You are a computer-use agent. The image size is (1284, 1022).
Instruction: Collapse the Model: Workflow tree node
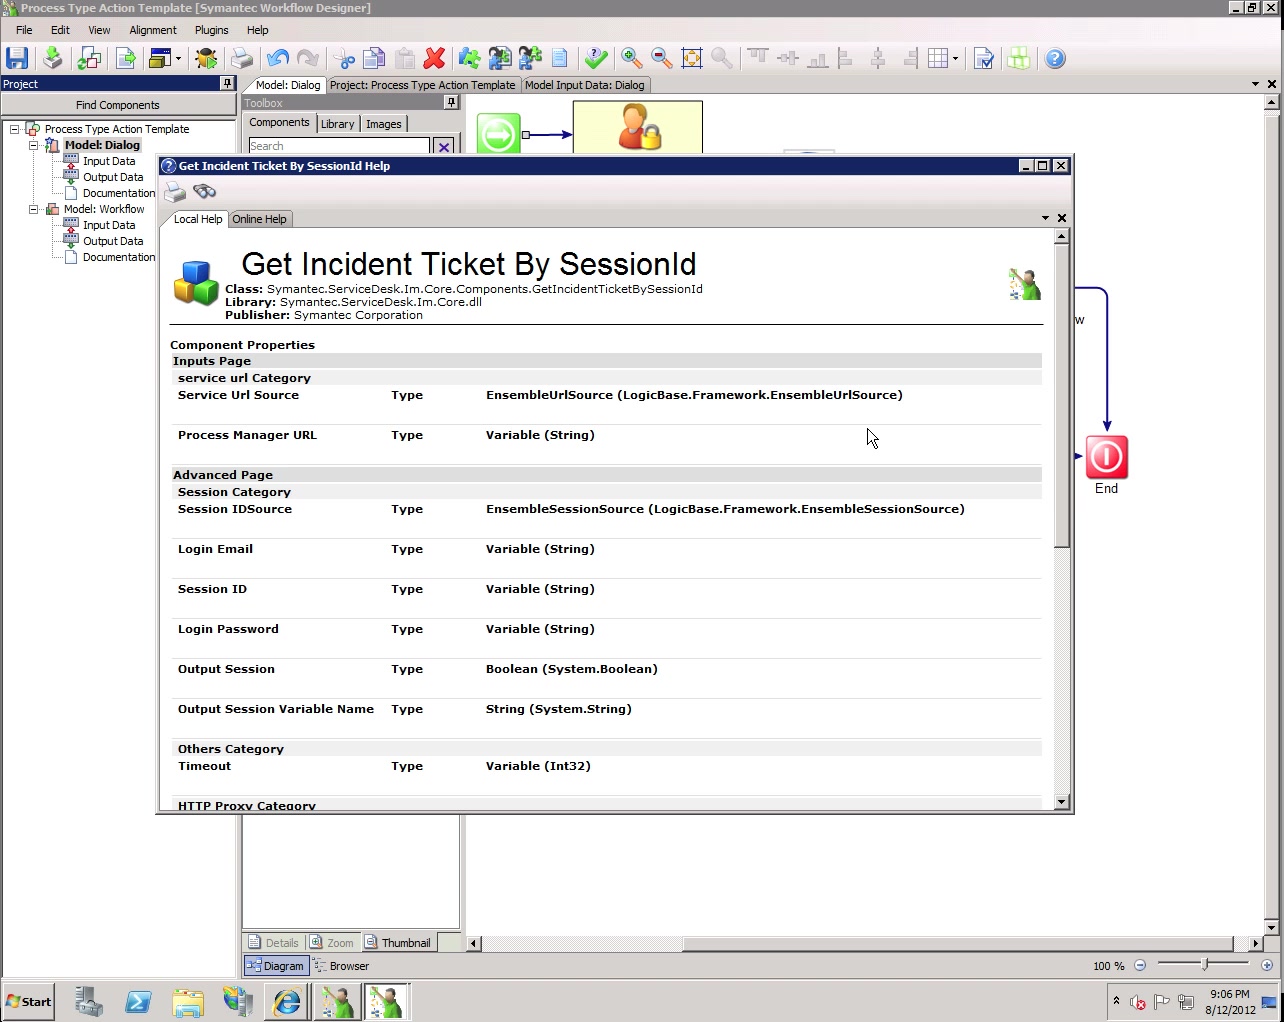coord(33,209)
